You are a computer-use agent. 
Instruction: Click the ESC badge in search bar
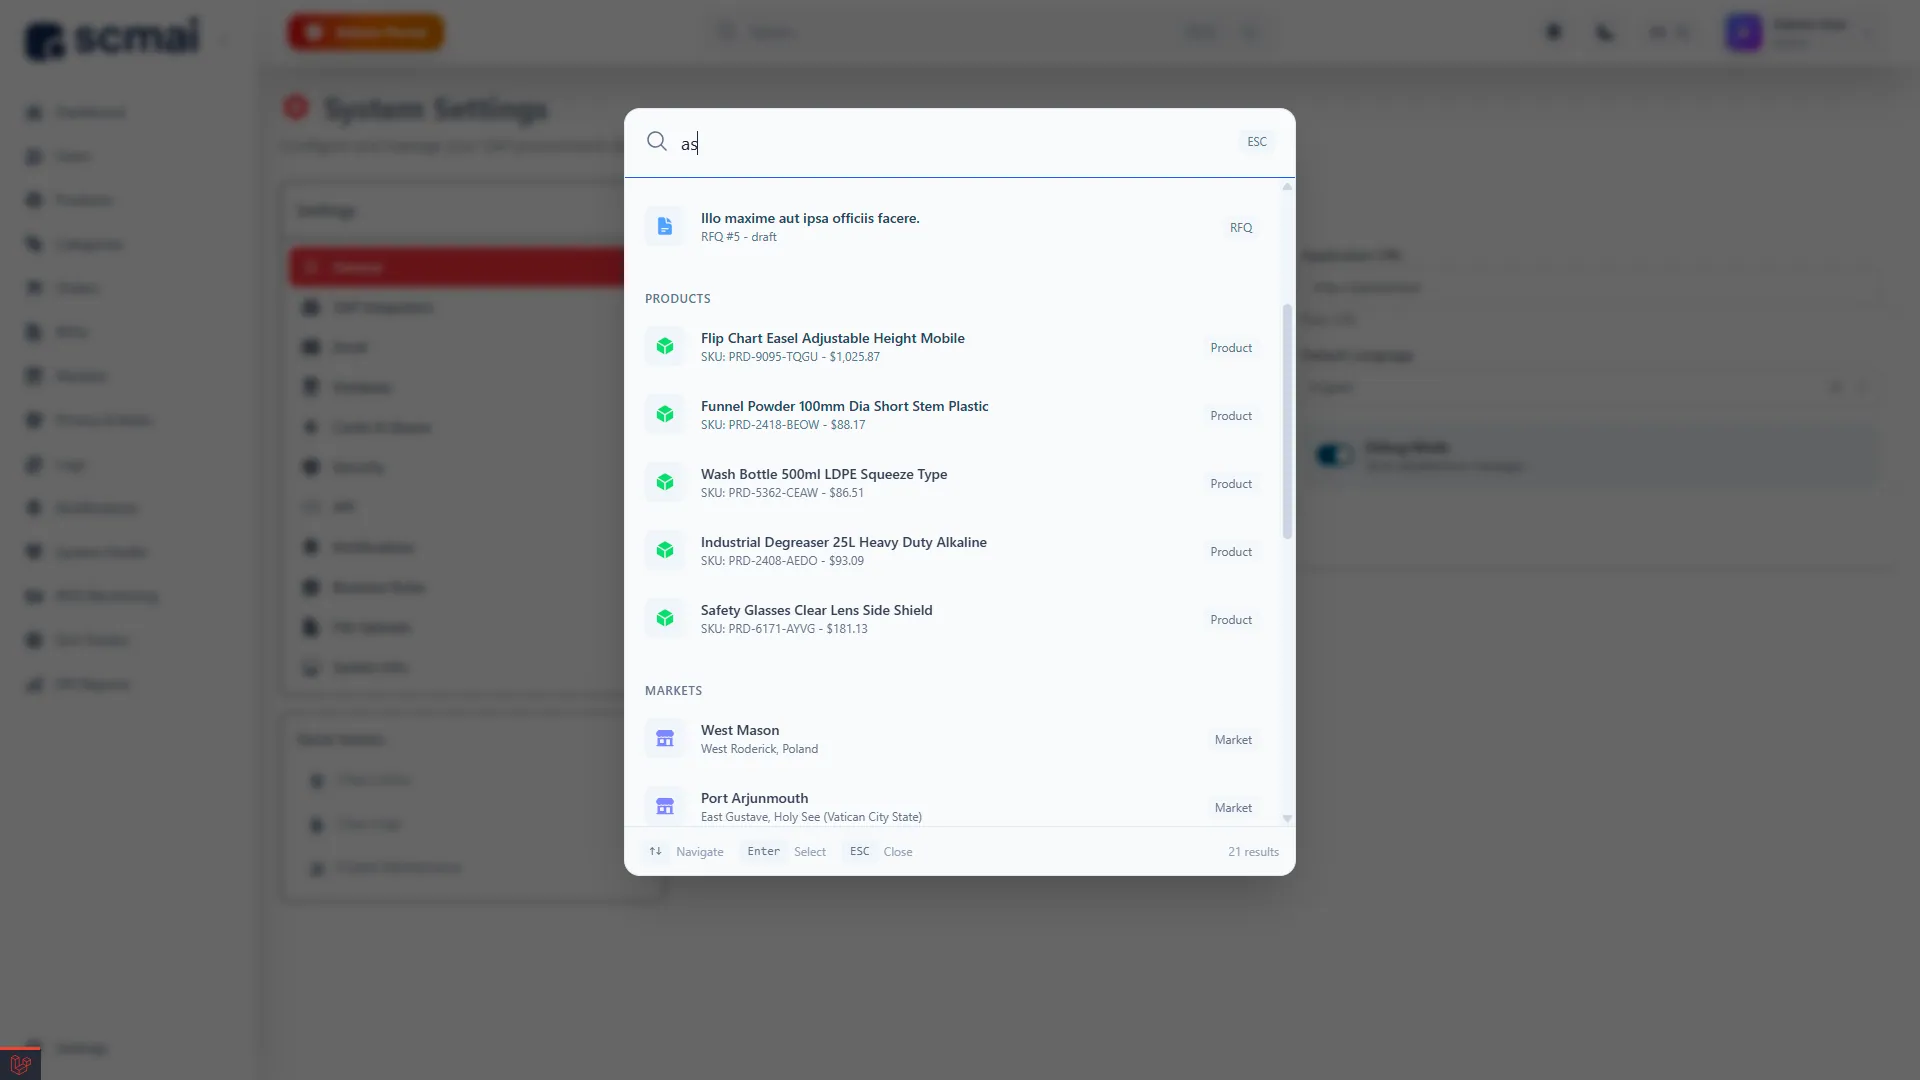(x=1257, y=142)
